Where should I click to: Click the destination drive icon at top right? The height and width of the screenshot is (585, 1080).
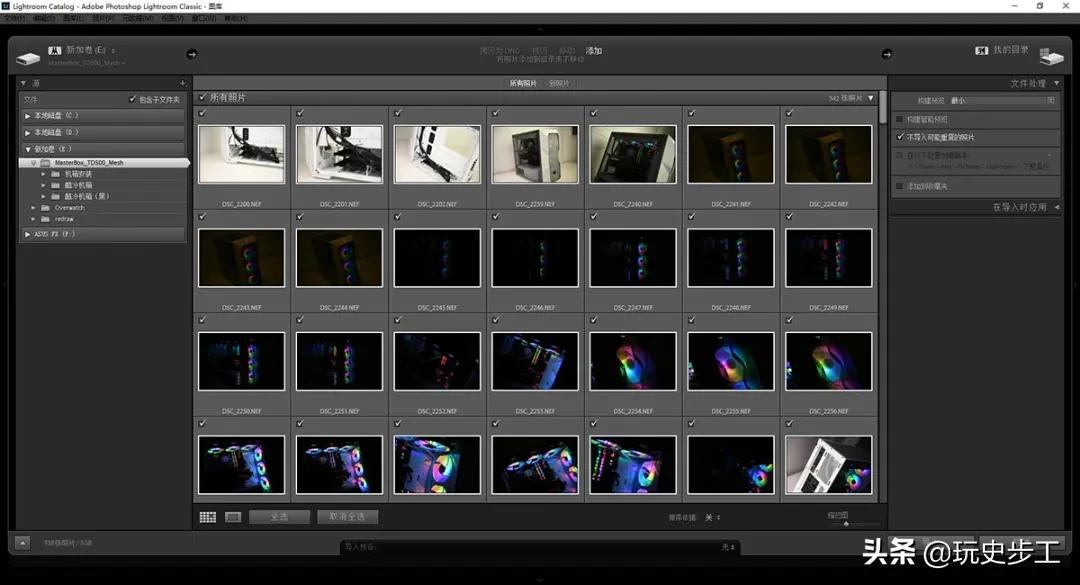(x=1051, y=57)
